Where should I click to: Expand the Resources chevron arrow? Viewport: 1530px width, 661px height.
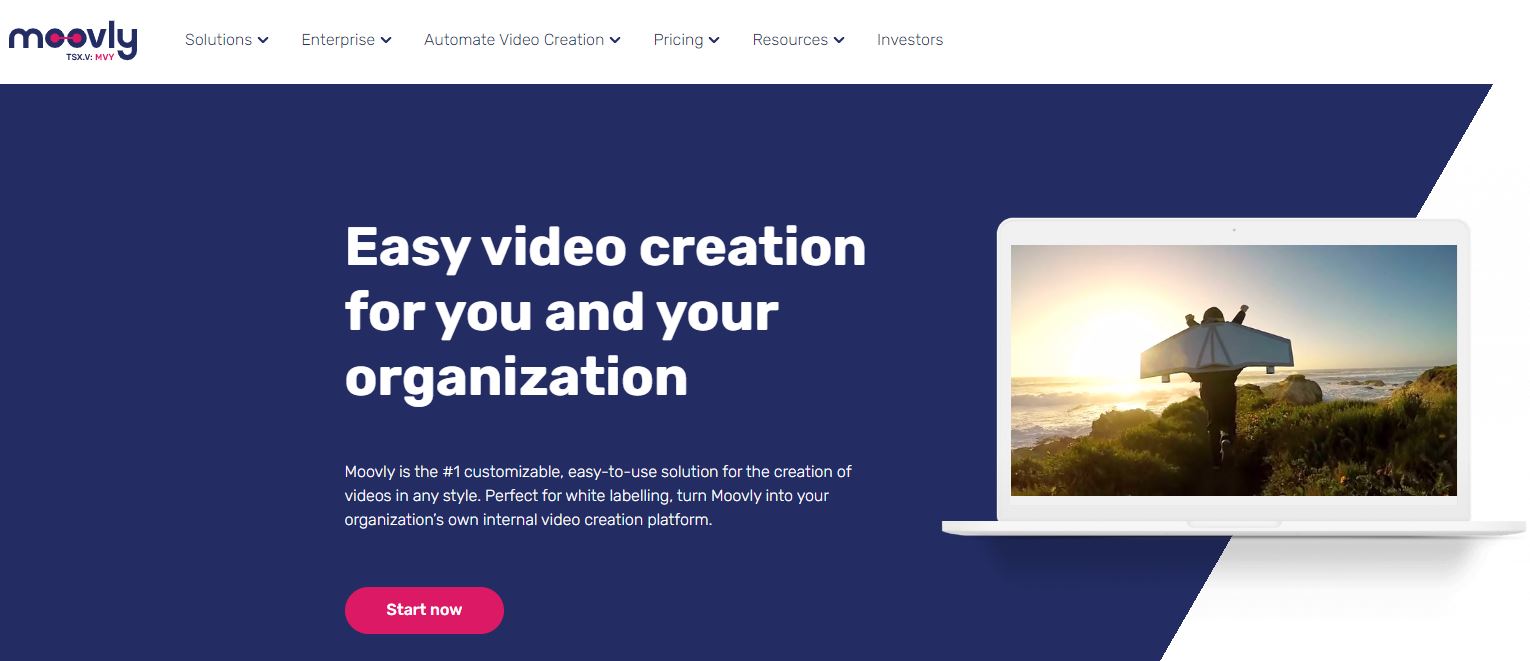click(x=839, y=41)
